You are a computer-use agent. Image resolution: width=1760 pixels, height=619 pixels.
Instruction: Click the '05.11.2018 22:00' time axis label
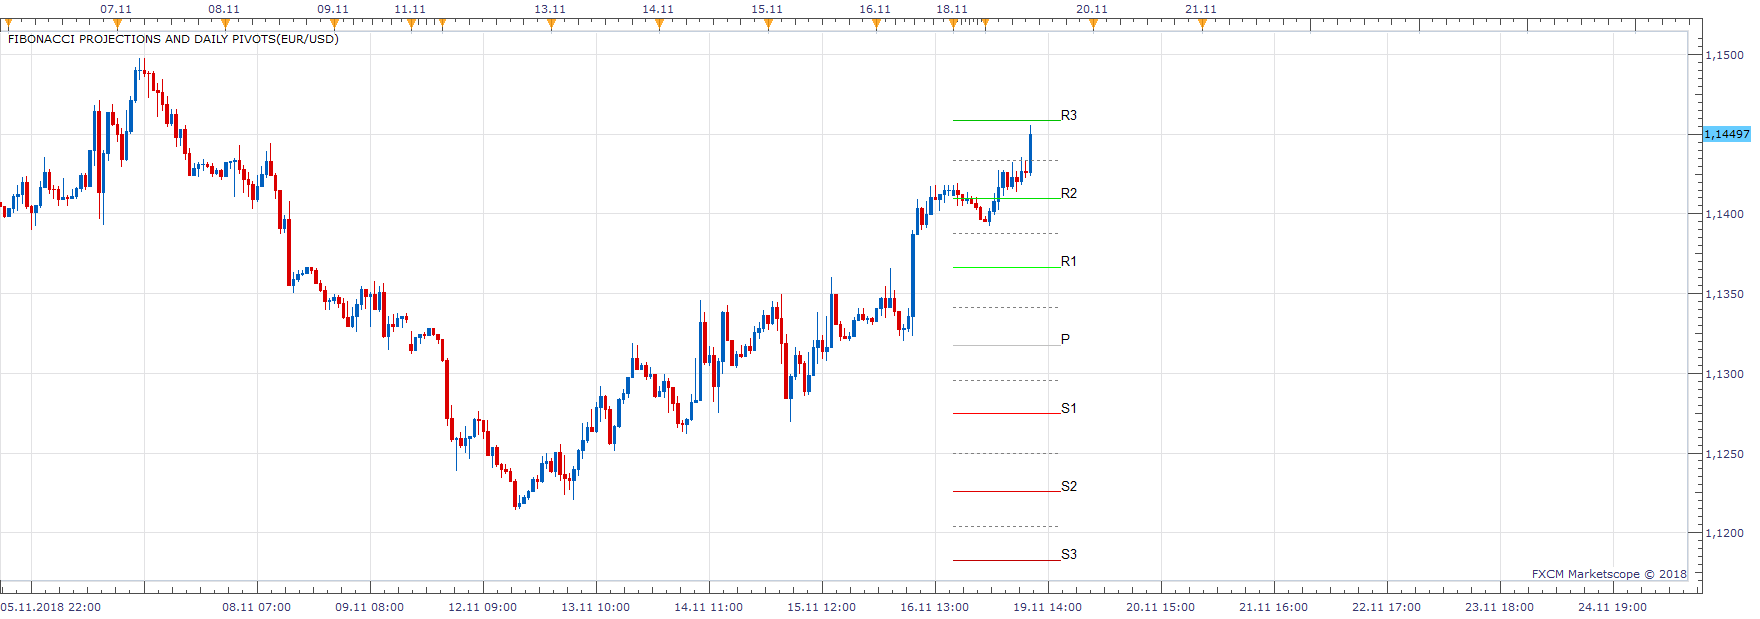[51, 607]
